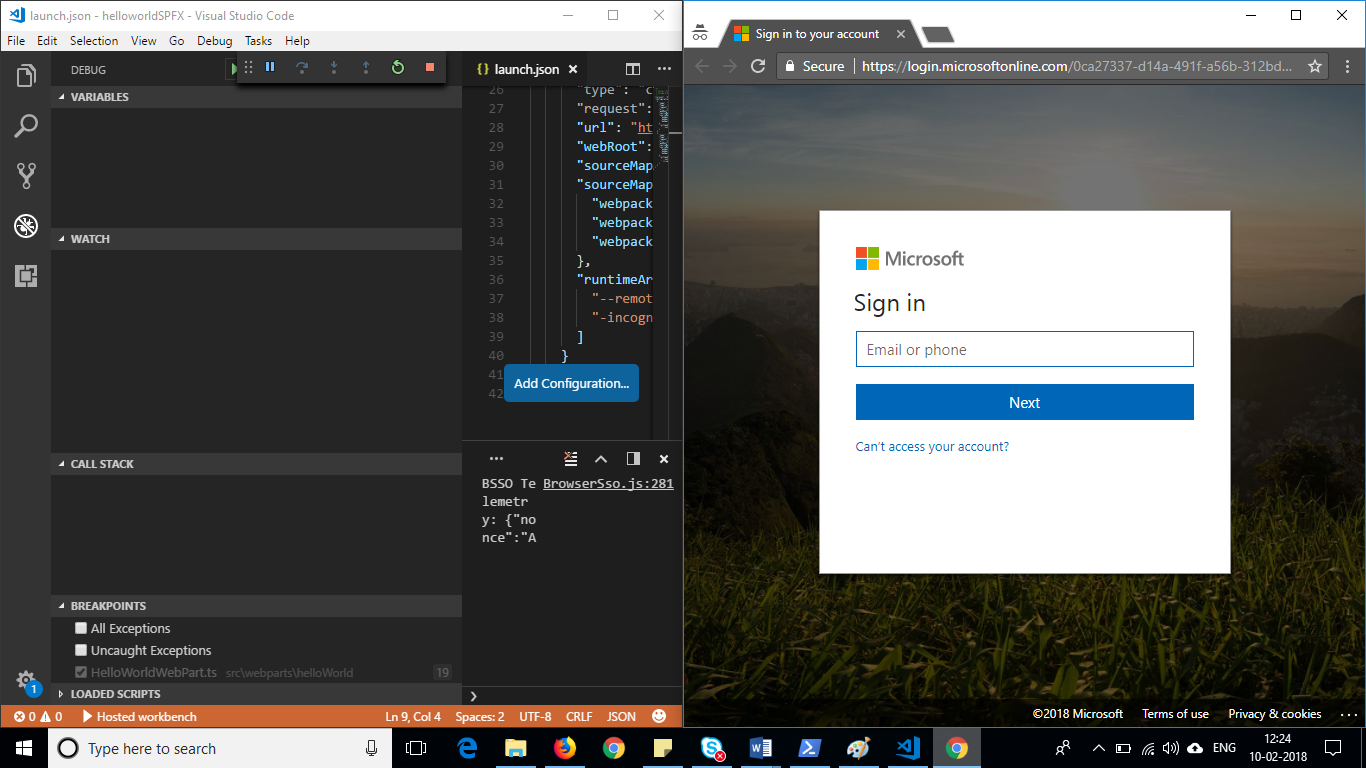Open the Source Control view
Screen dimensions: 1366x768
click(26, 176)
